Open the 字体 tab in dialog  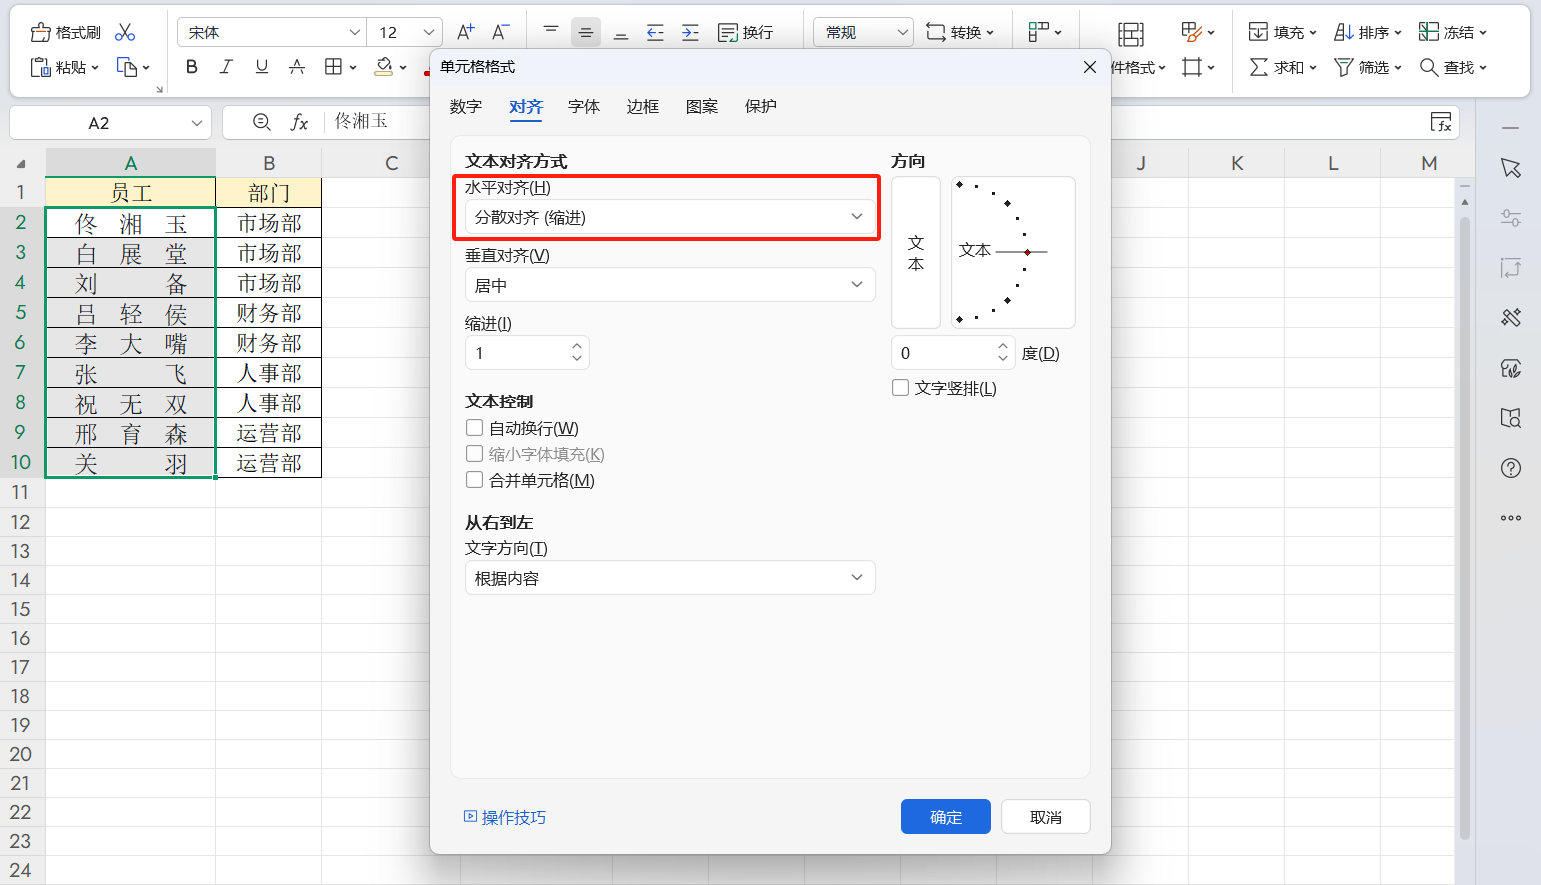point(584,106)
